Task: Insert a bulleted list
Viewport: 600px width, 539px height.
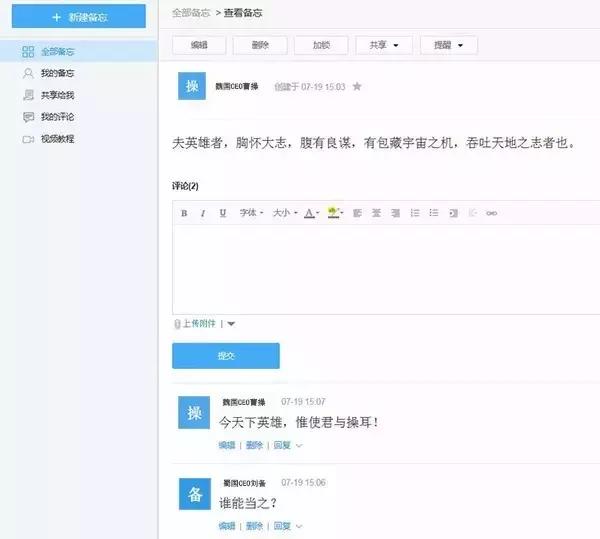Action: [434, 213]
